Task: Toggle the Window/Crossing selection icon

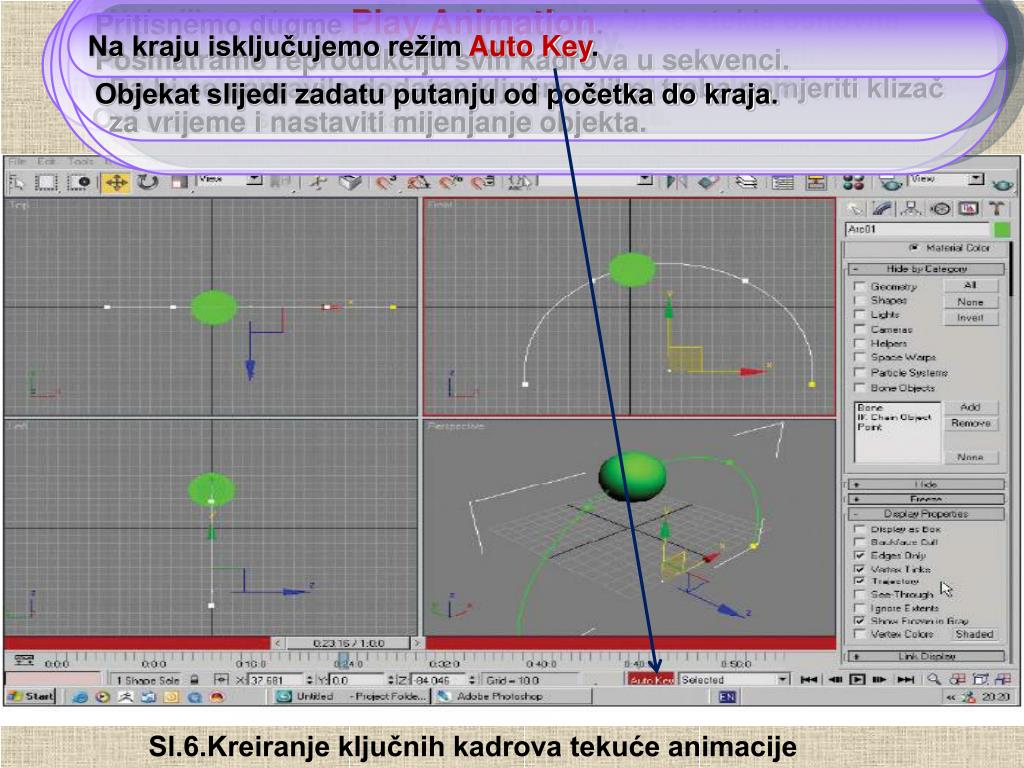Action: coord(80,183)
